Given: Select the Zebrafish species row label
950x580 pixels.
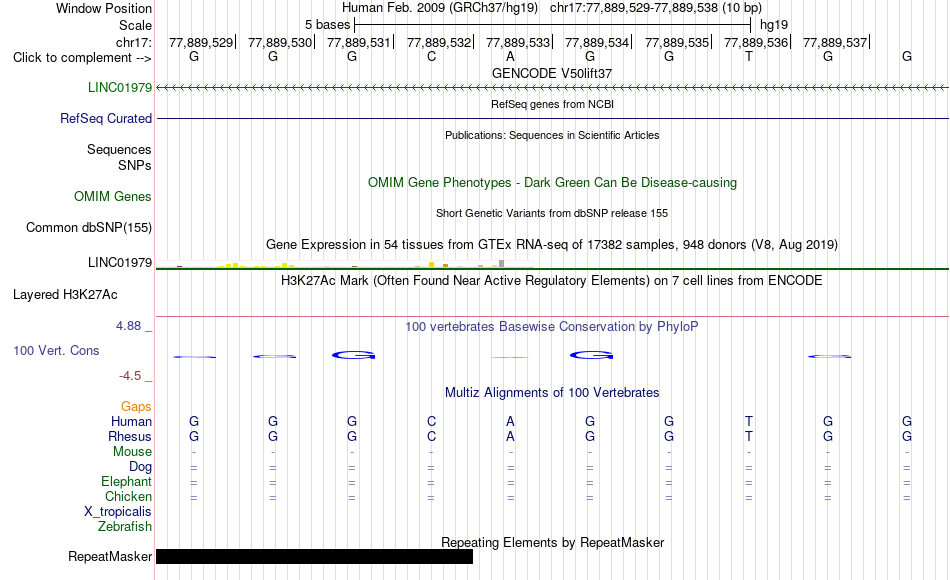Looking at the screenshot, I should tap(125, 526).
